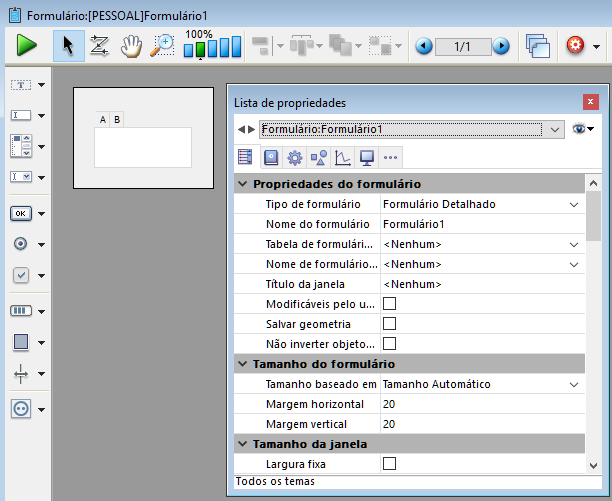The image size is (612, 501).
Task: Select the arrow selection tool
Action: pyautogui.click(x=68, y=46)
